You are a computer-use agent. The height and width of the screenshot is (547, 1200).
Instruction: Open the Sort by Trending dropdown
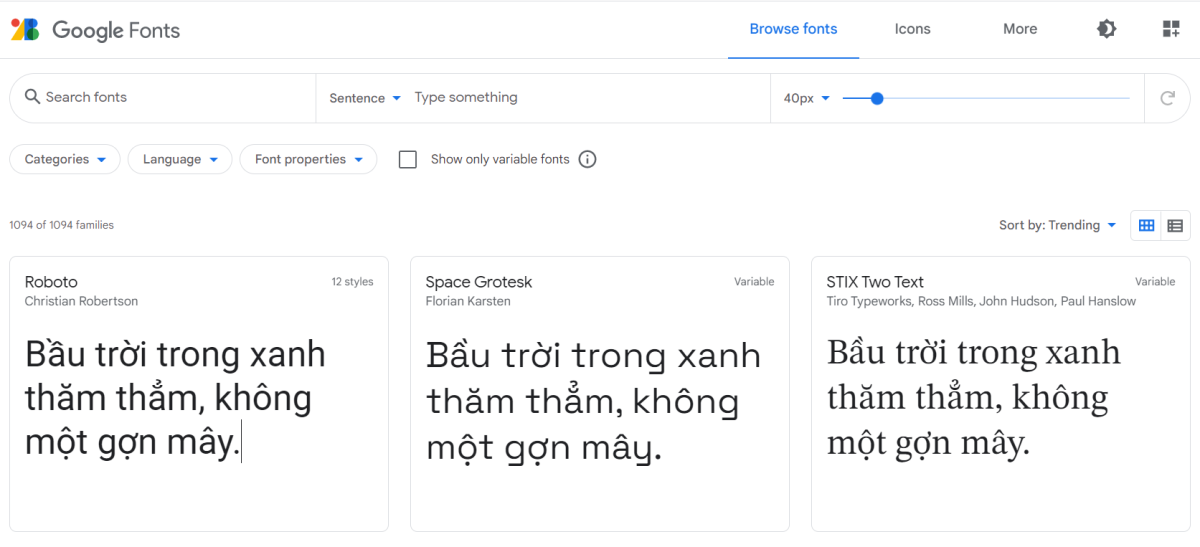[1058, 225]
